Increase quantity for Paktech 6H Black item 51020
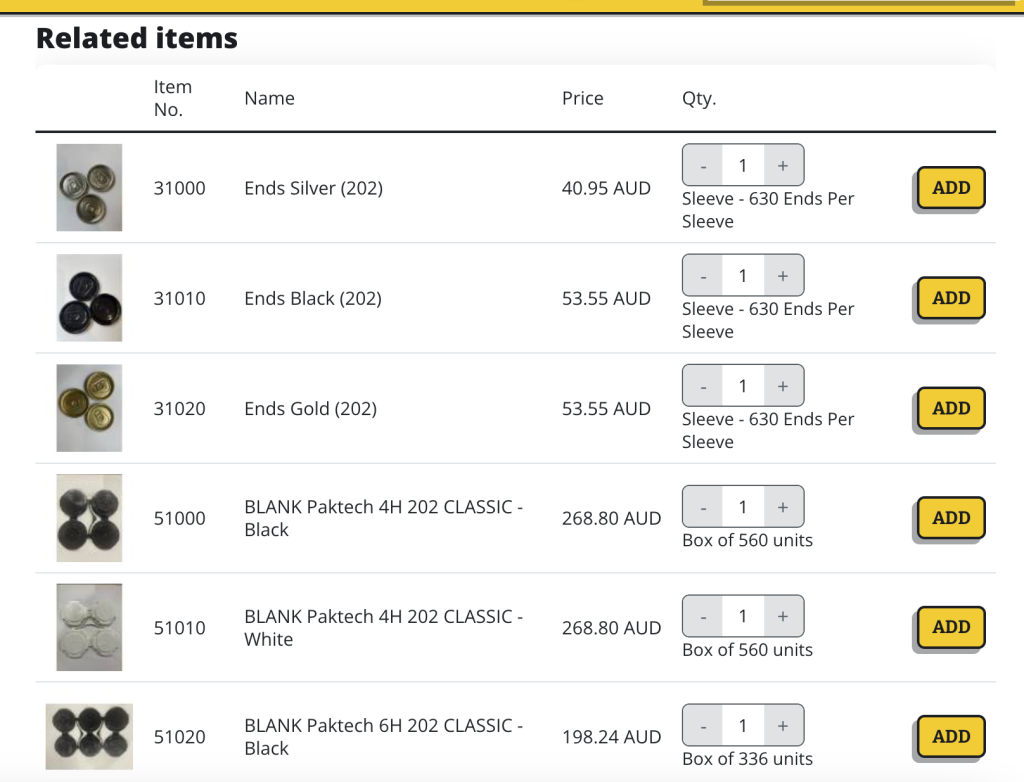The width and height of the screenshot is (1024, 782). click(783, 725)
